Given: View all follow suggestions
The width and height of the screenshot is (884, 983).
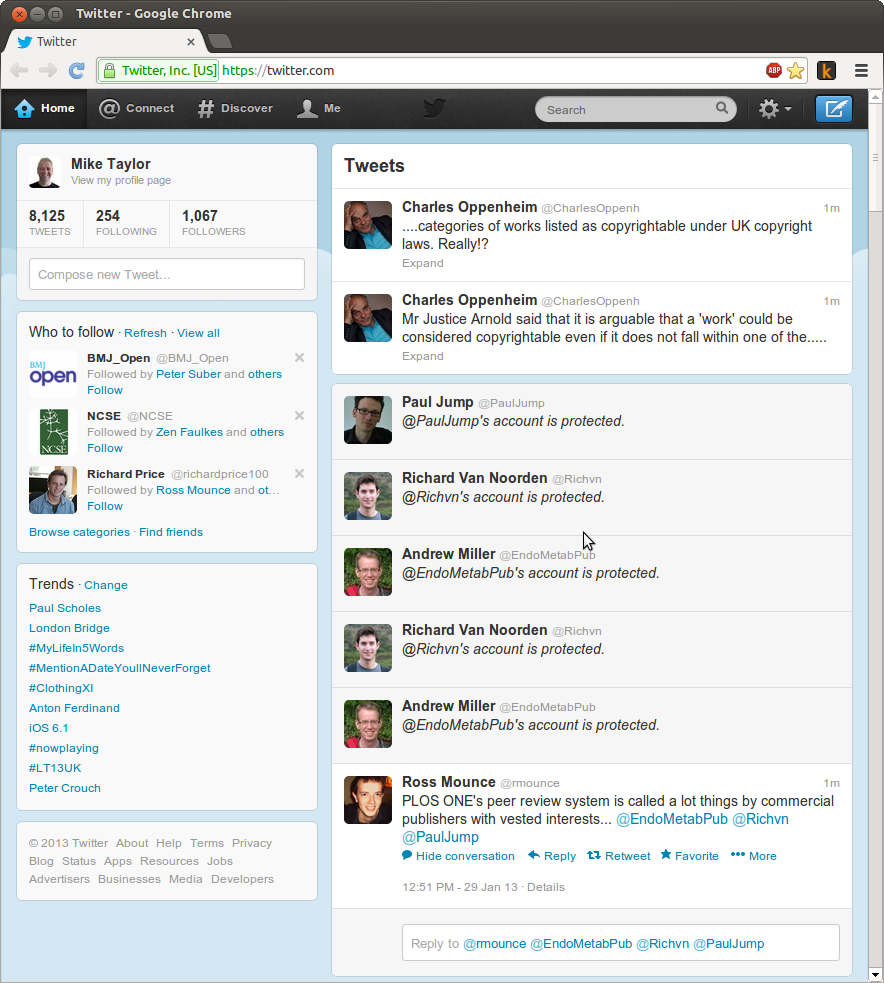Looking at the screenshot, I should click(198, 333).
